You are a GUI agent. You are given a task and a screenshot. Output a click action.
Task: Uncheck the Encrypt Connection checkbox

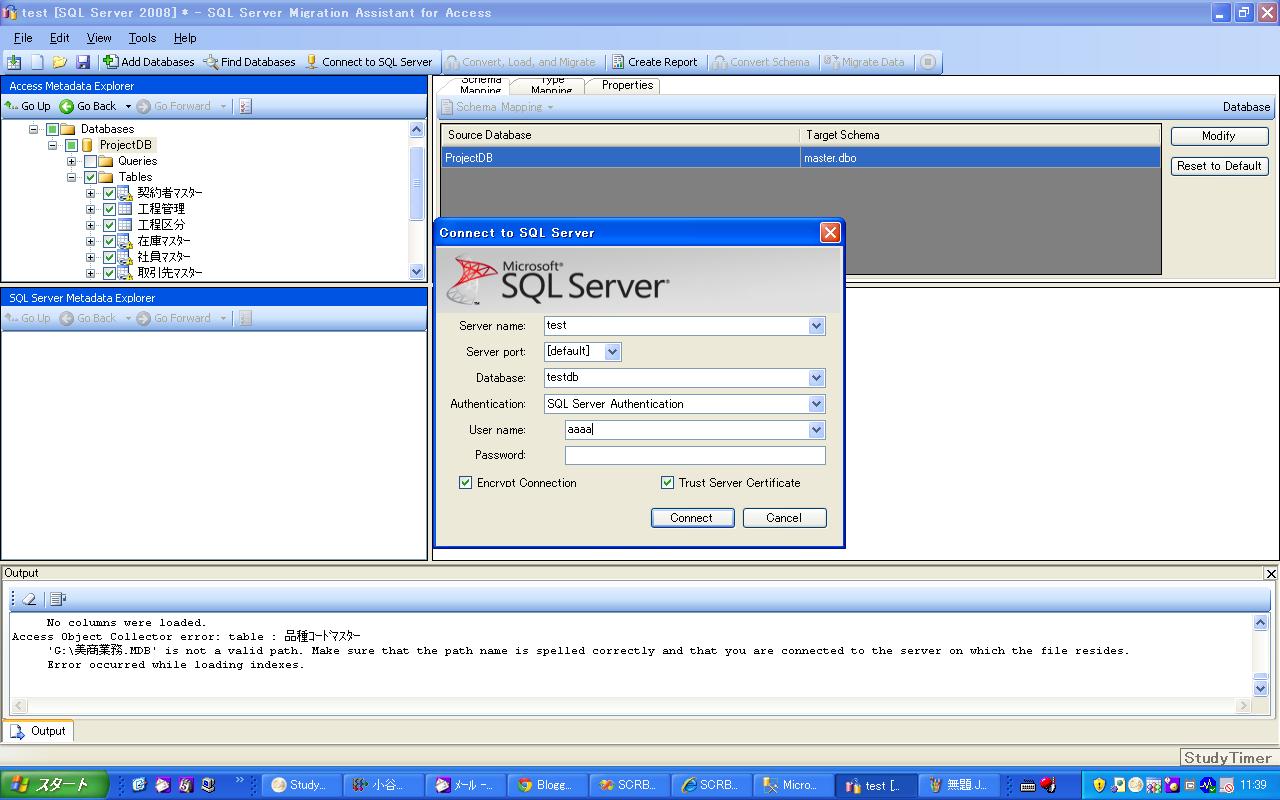tap(465, 483)
